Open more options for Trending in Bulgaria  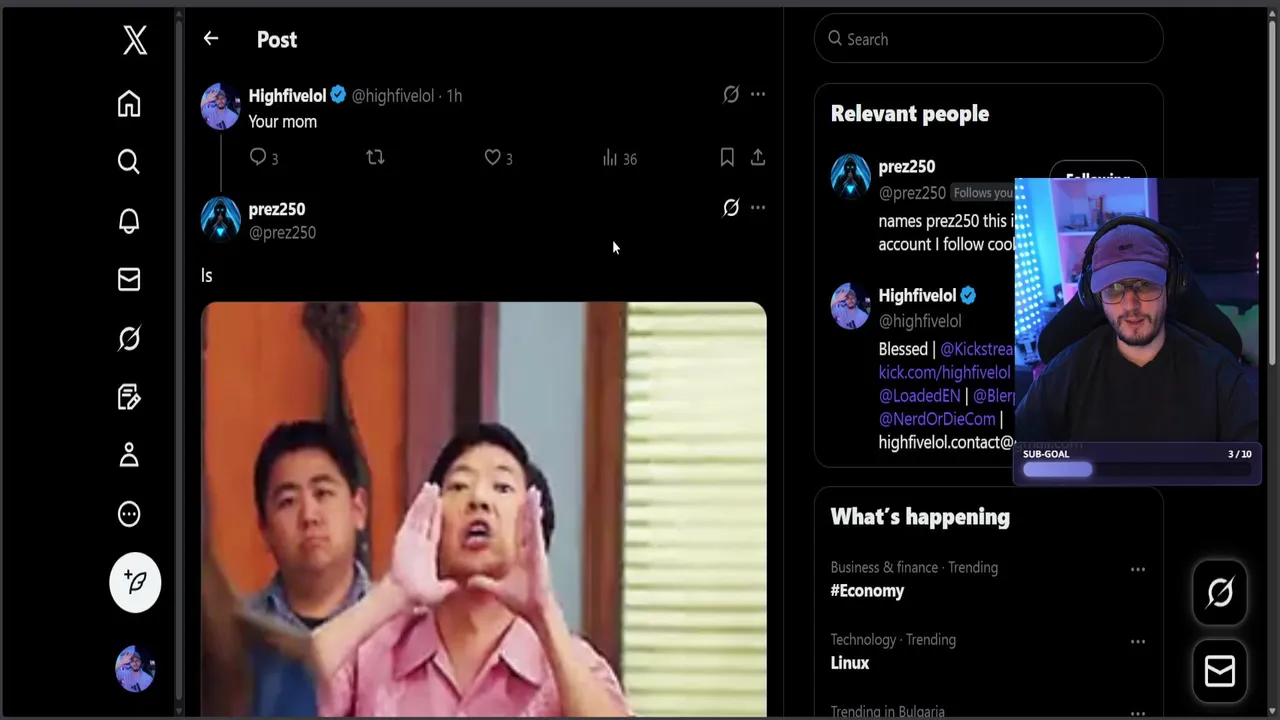1138,713
